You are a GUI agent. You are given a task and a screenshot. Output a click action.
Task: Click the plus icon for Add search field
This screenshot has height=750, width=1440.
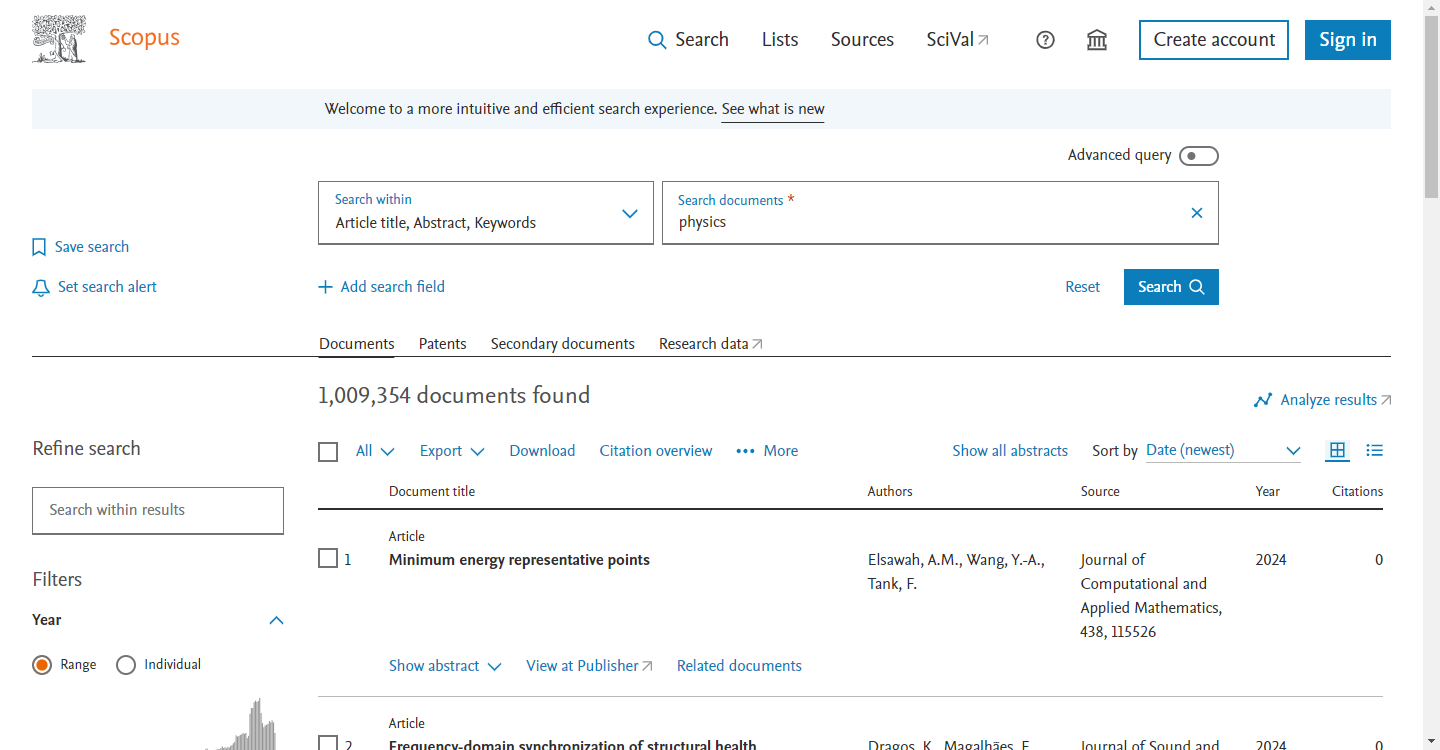[325, 287]
